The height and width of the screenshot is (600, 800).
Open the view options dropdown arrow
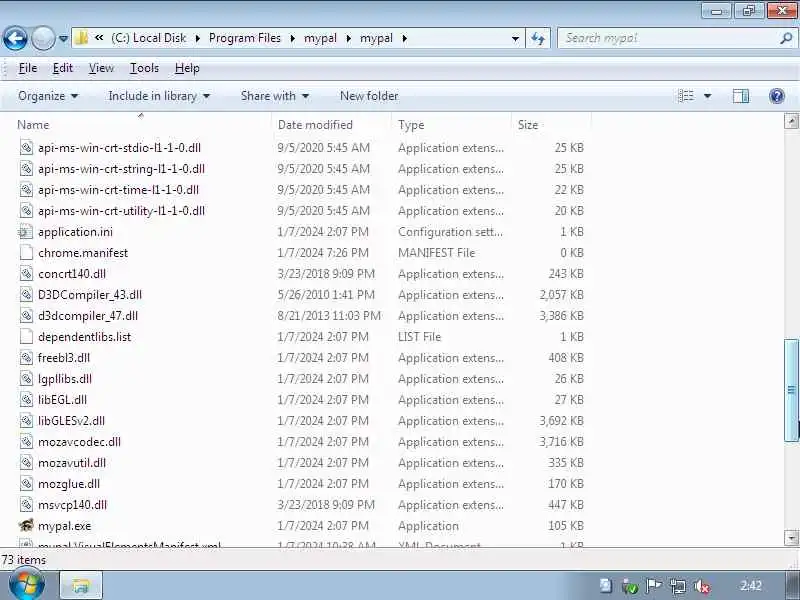(x=708, y=96)
